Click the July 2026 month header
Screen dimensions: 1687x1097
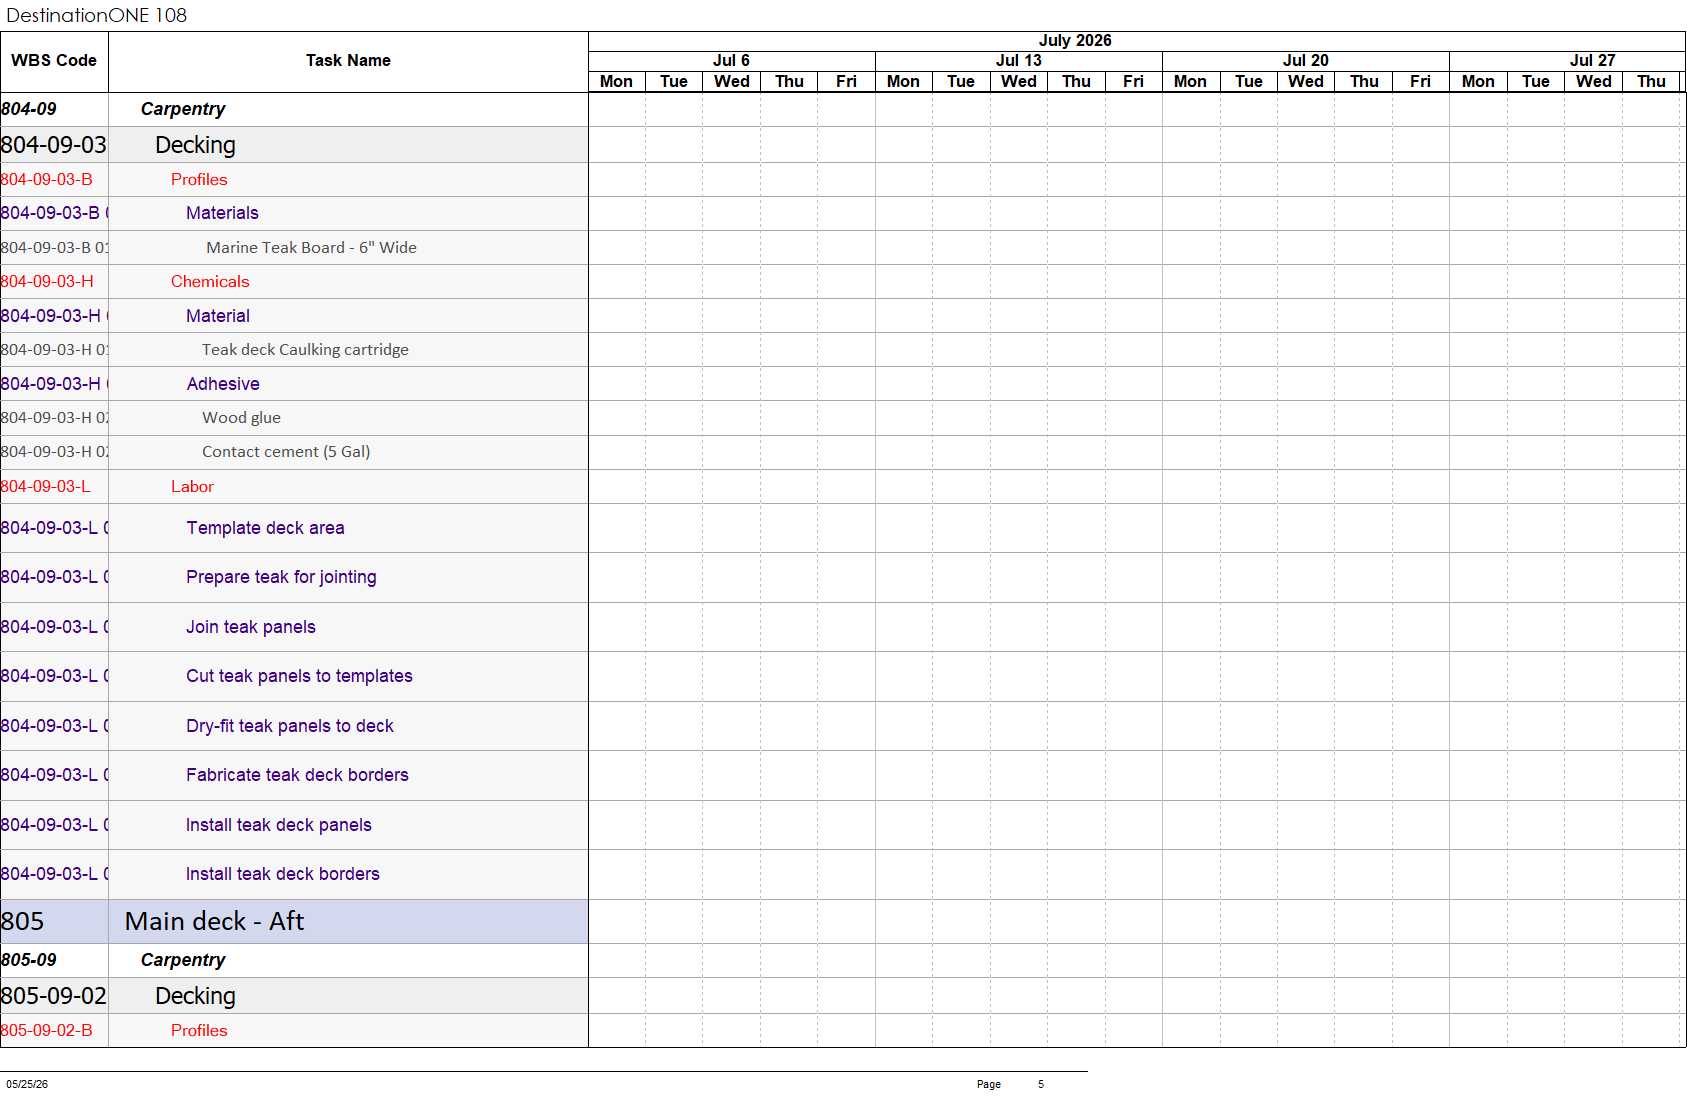tap(1075, 41)
